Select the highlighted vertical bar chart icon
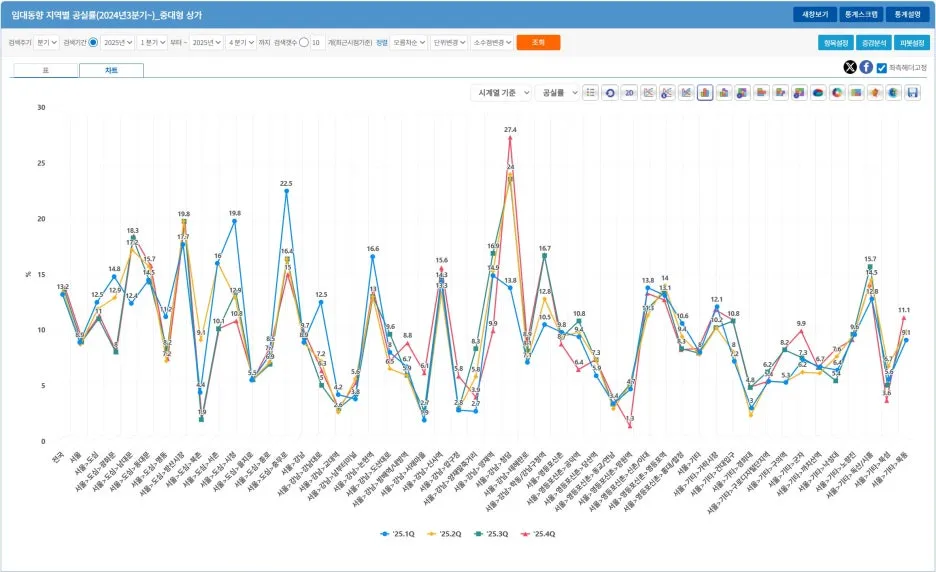936x572 pixels. coord(705,93)
